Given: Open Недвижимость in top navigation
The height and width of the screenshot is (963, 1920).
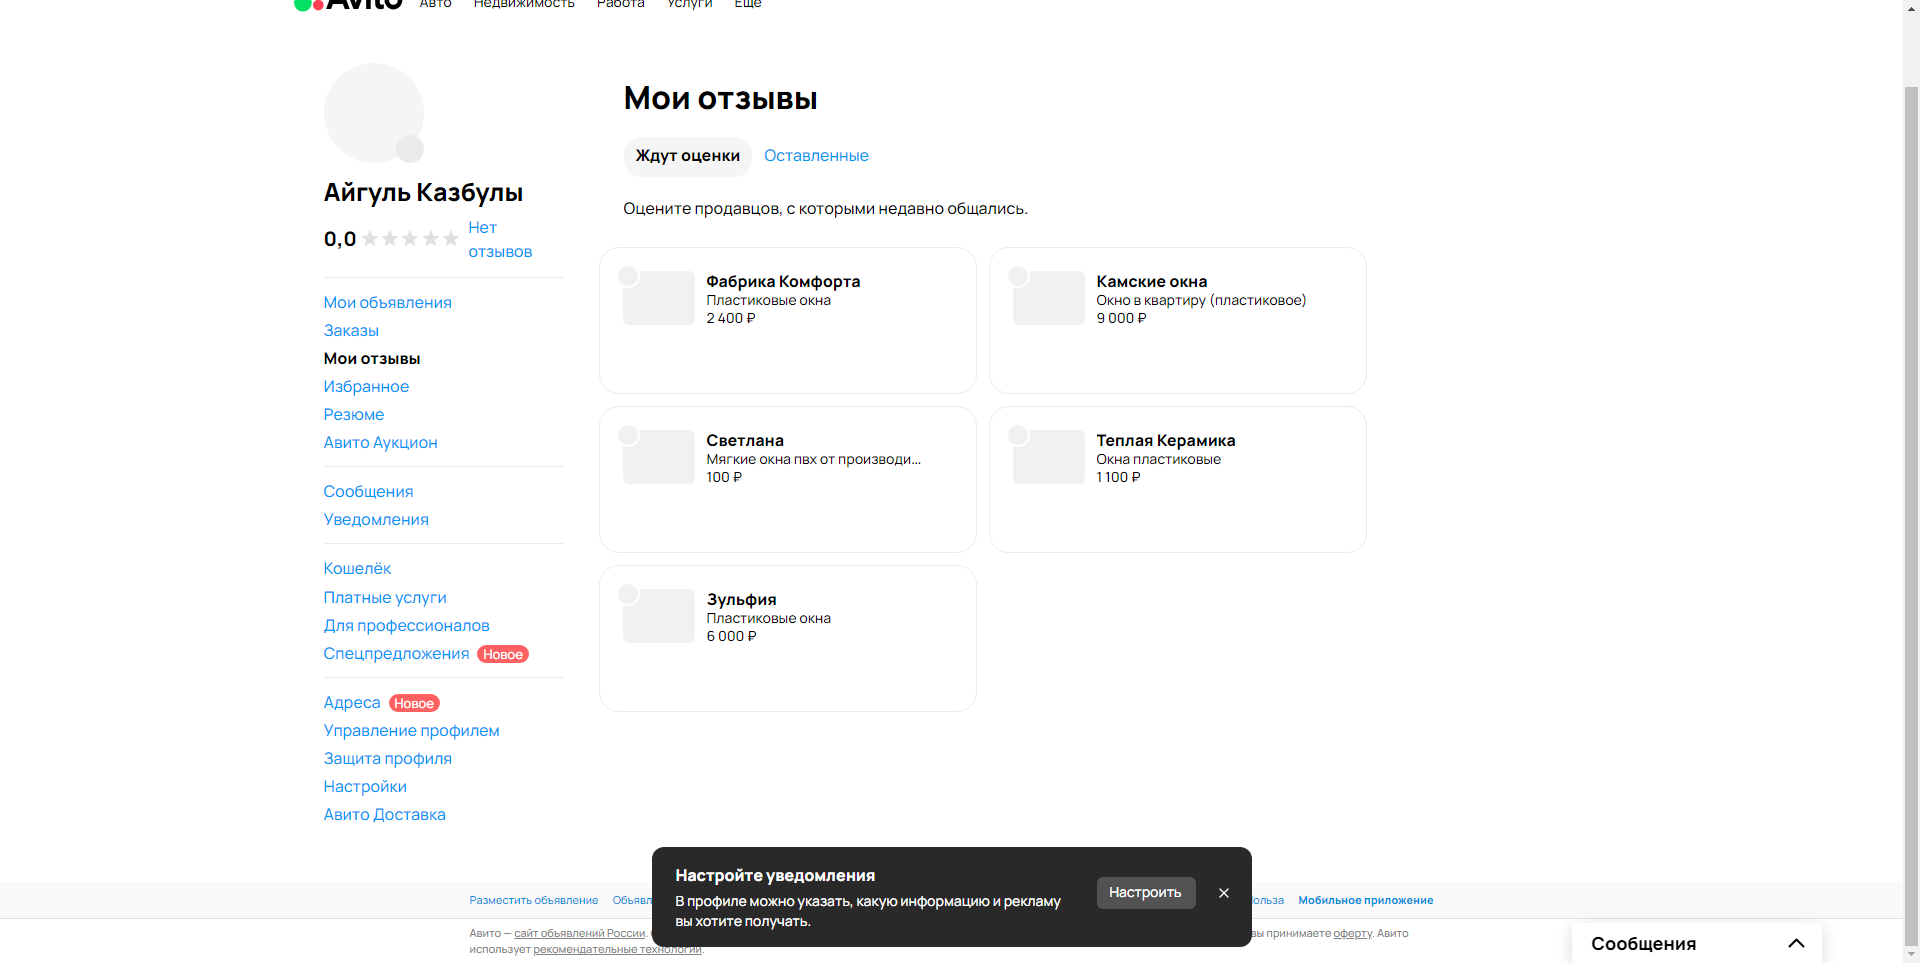Looking at the screenshot, I should pos(524,4).
